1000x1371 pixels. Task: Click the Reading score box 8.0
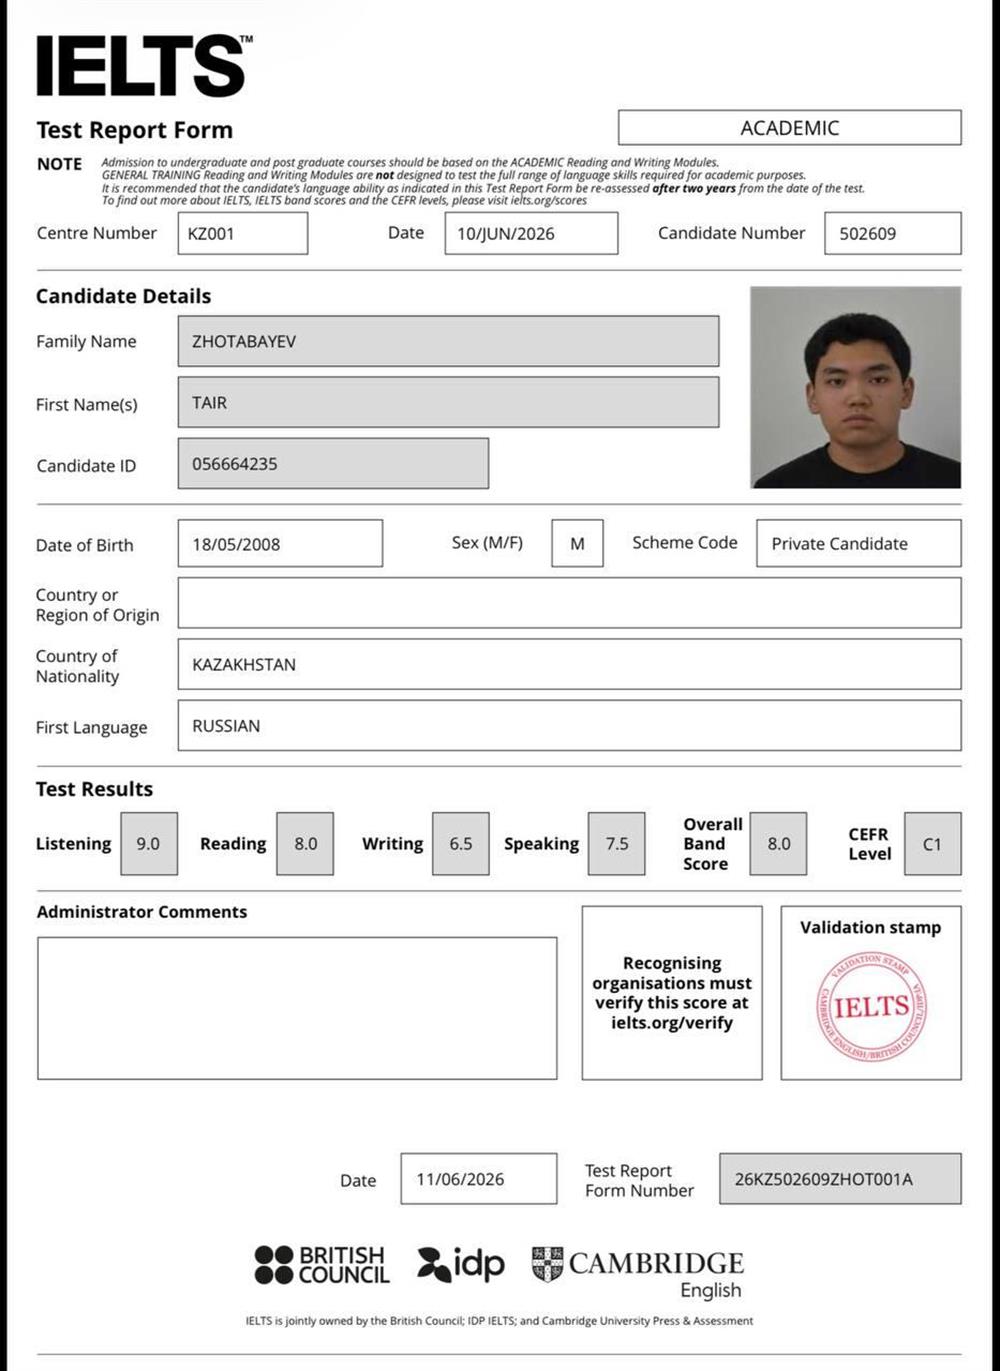click(x=305, y=844)
